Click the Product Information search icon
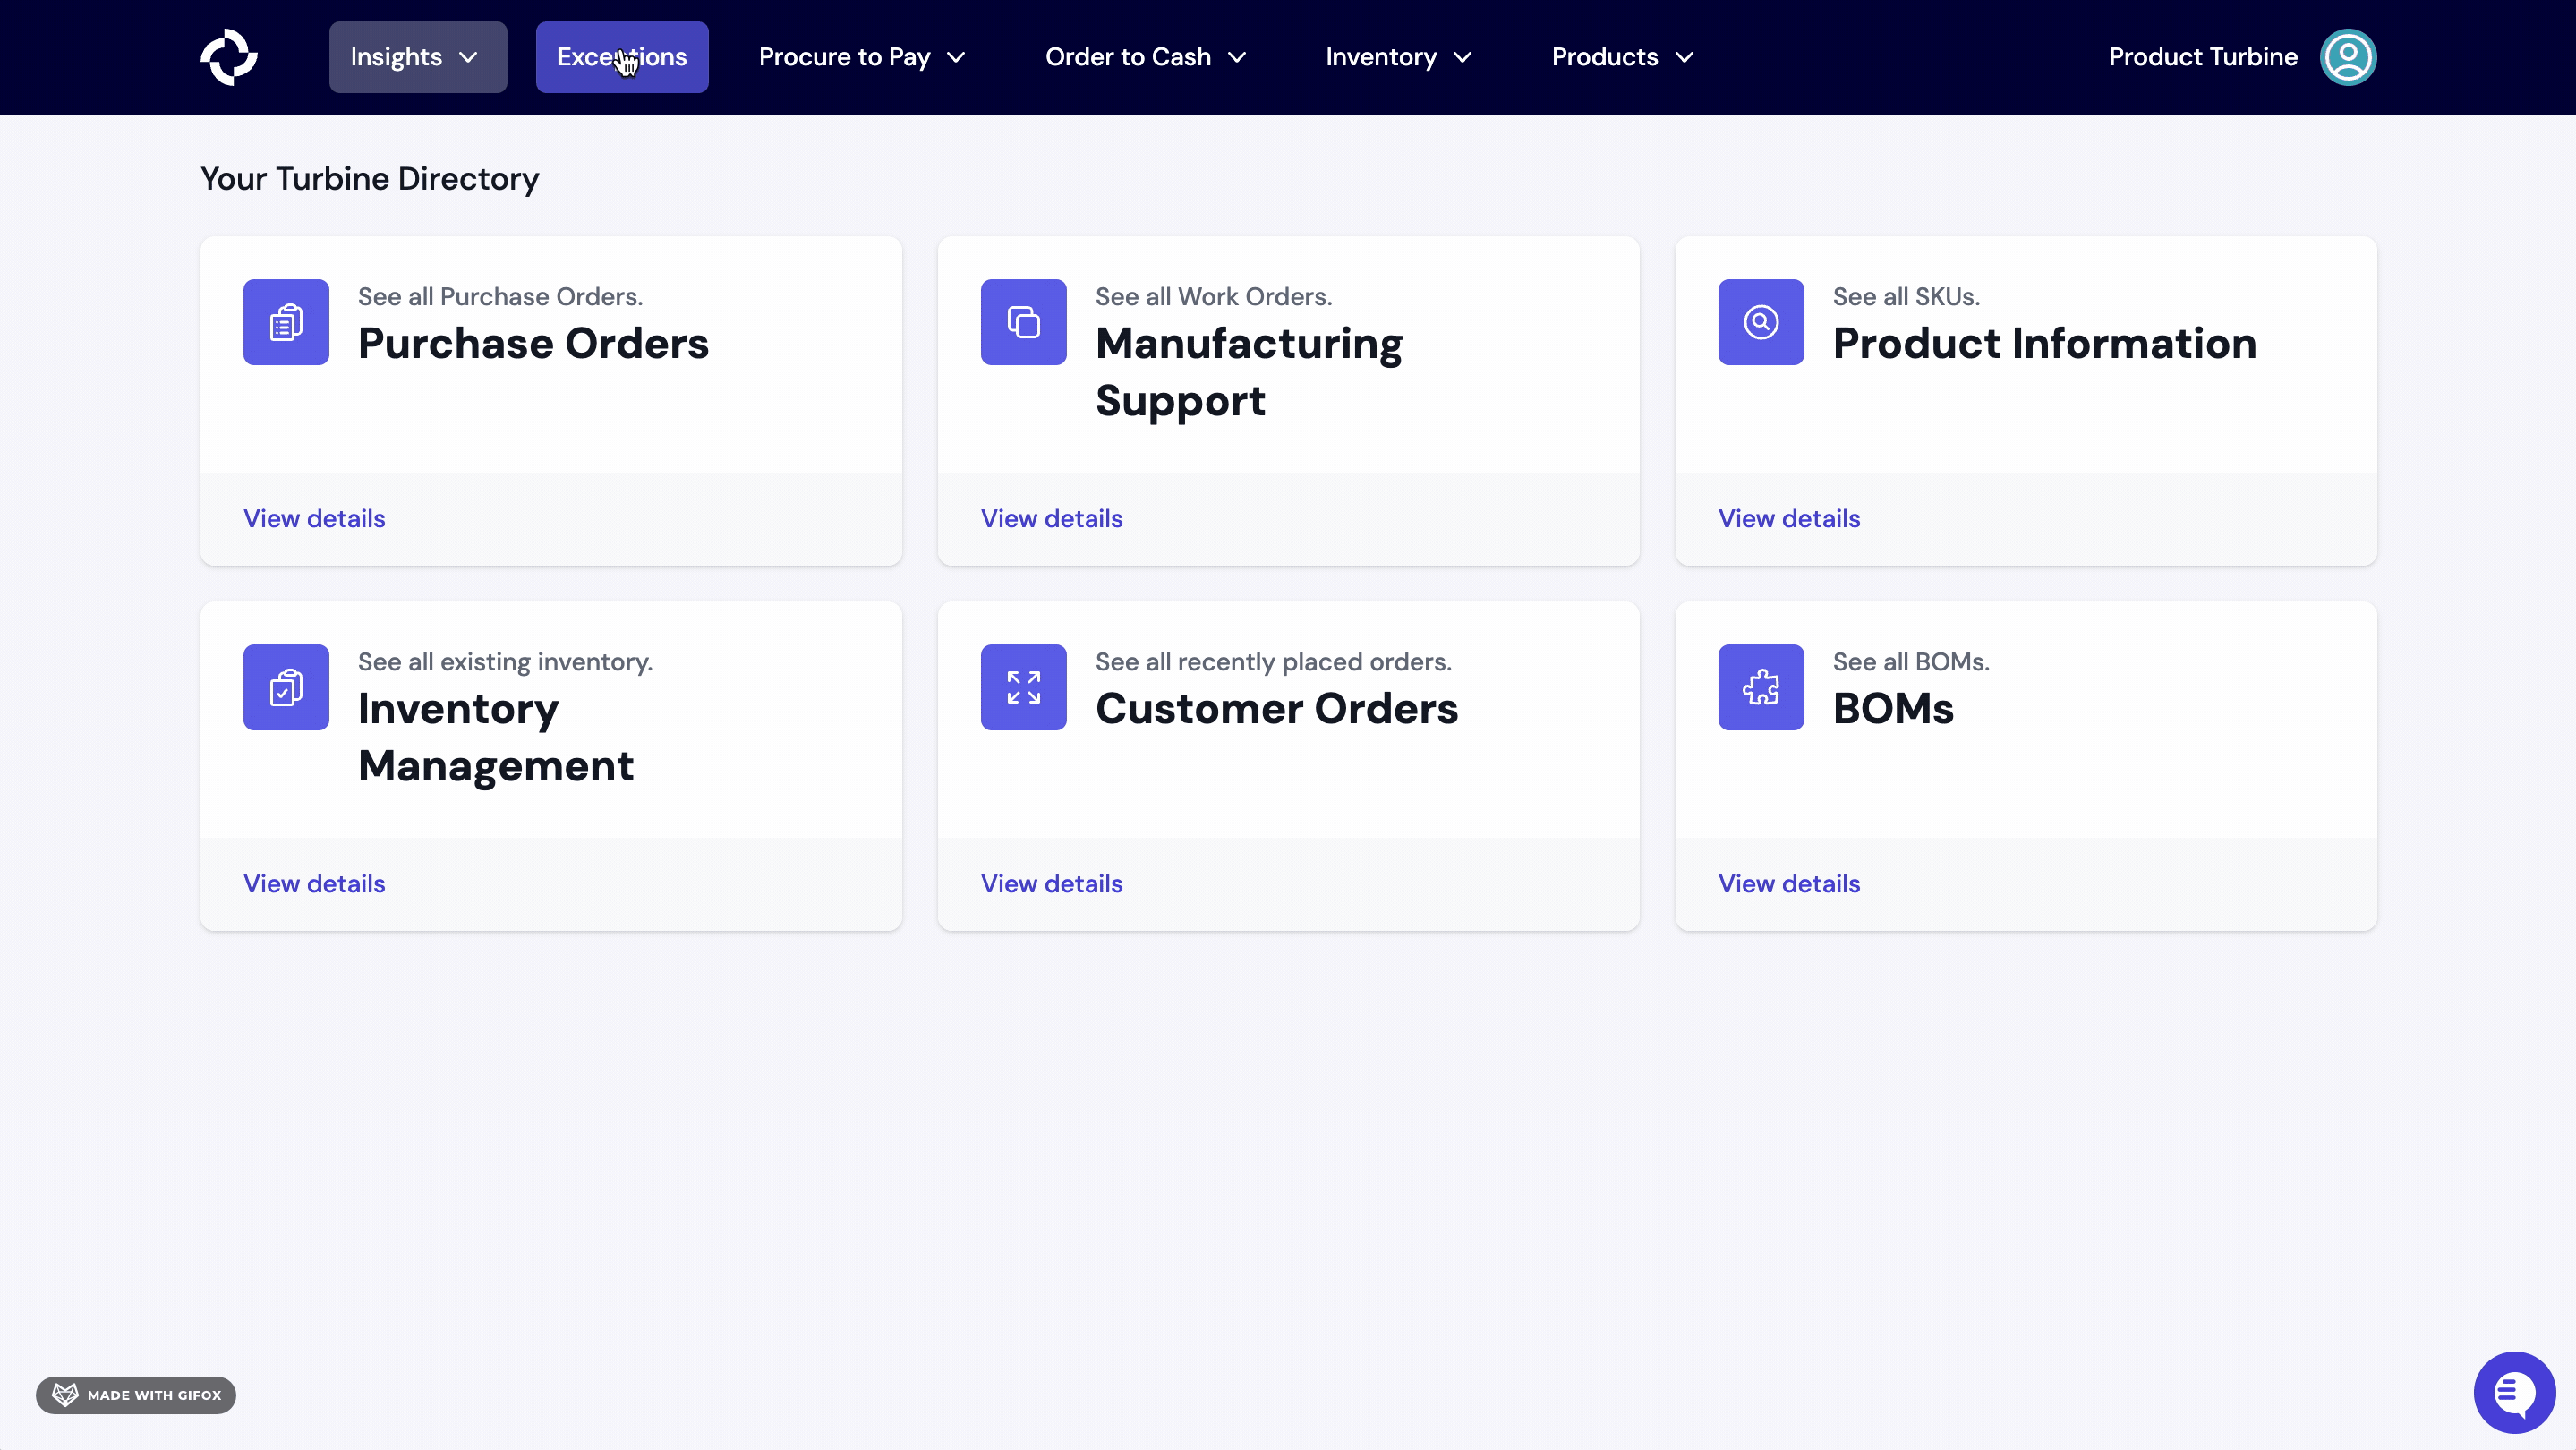Screen dimensions: 2576x1450 (1760, 322)
